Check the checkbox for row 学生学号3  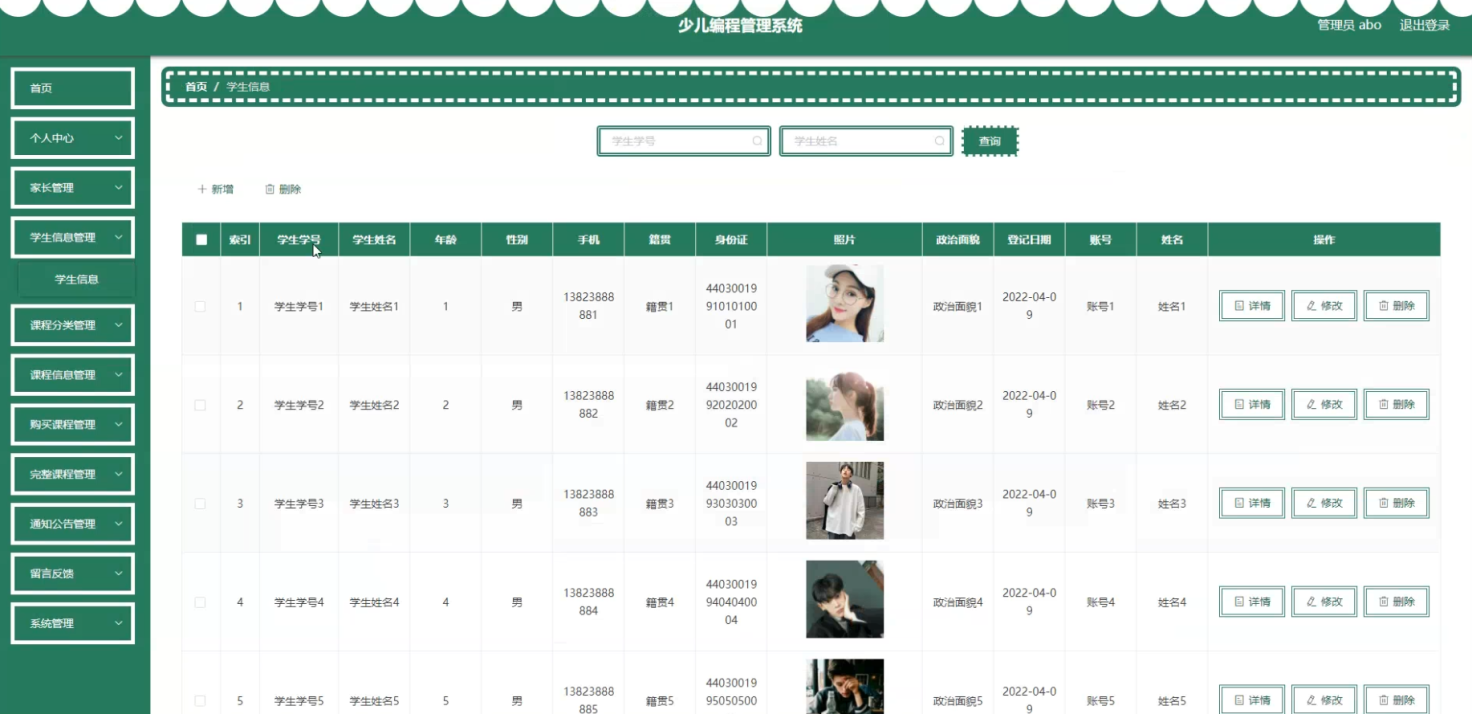coord(200,503)
